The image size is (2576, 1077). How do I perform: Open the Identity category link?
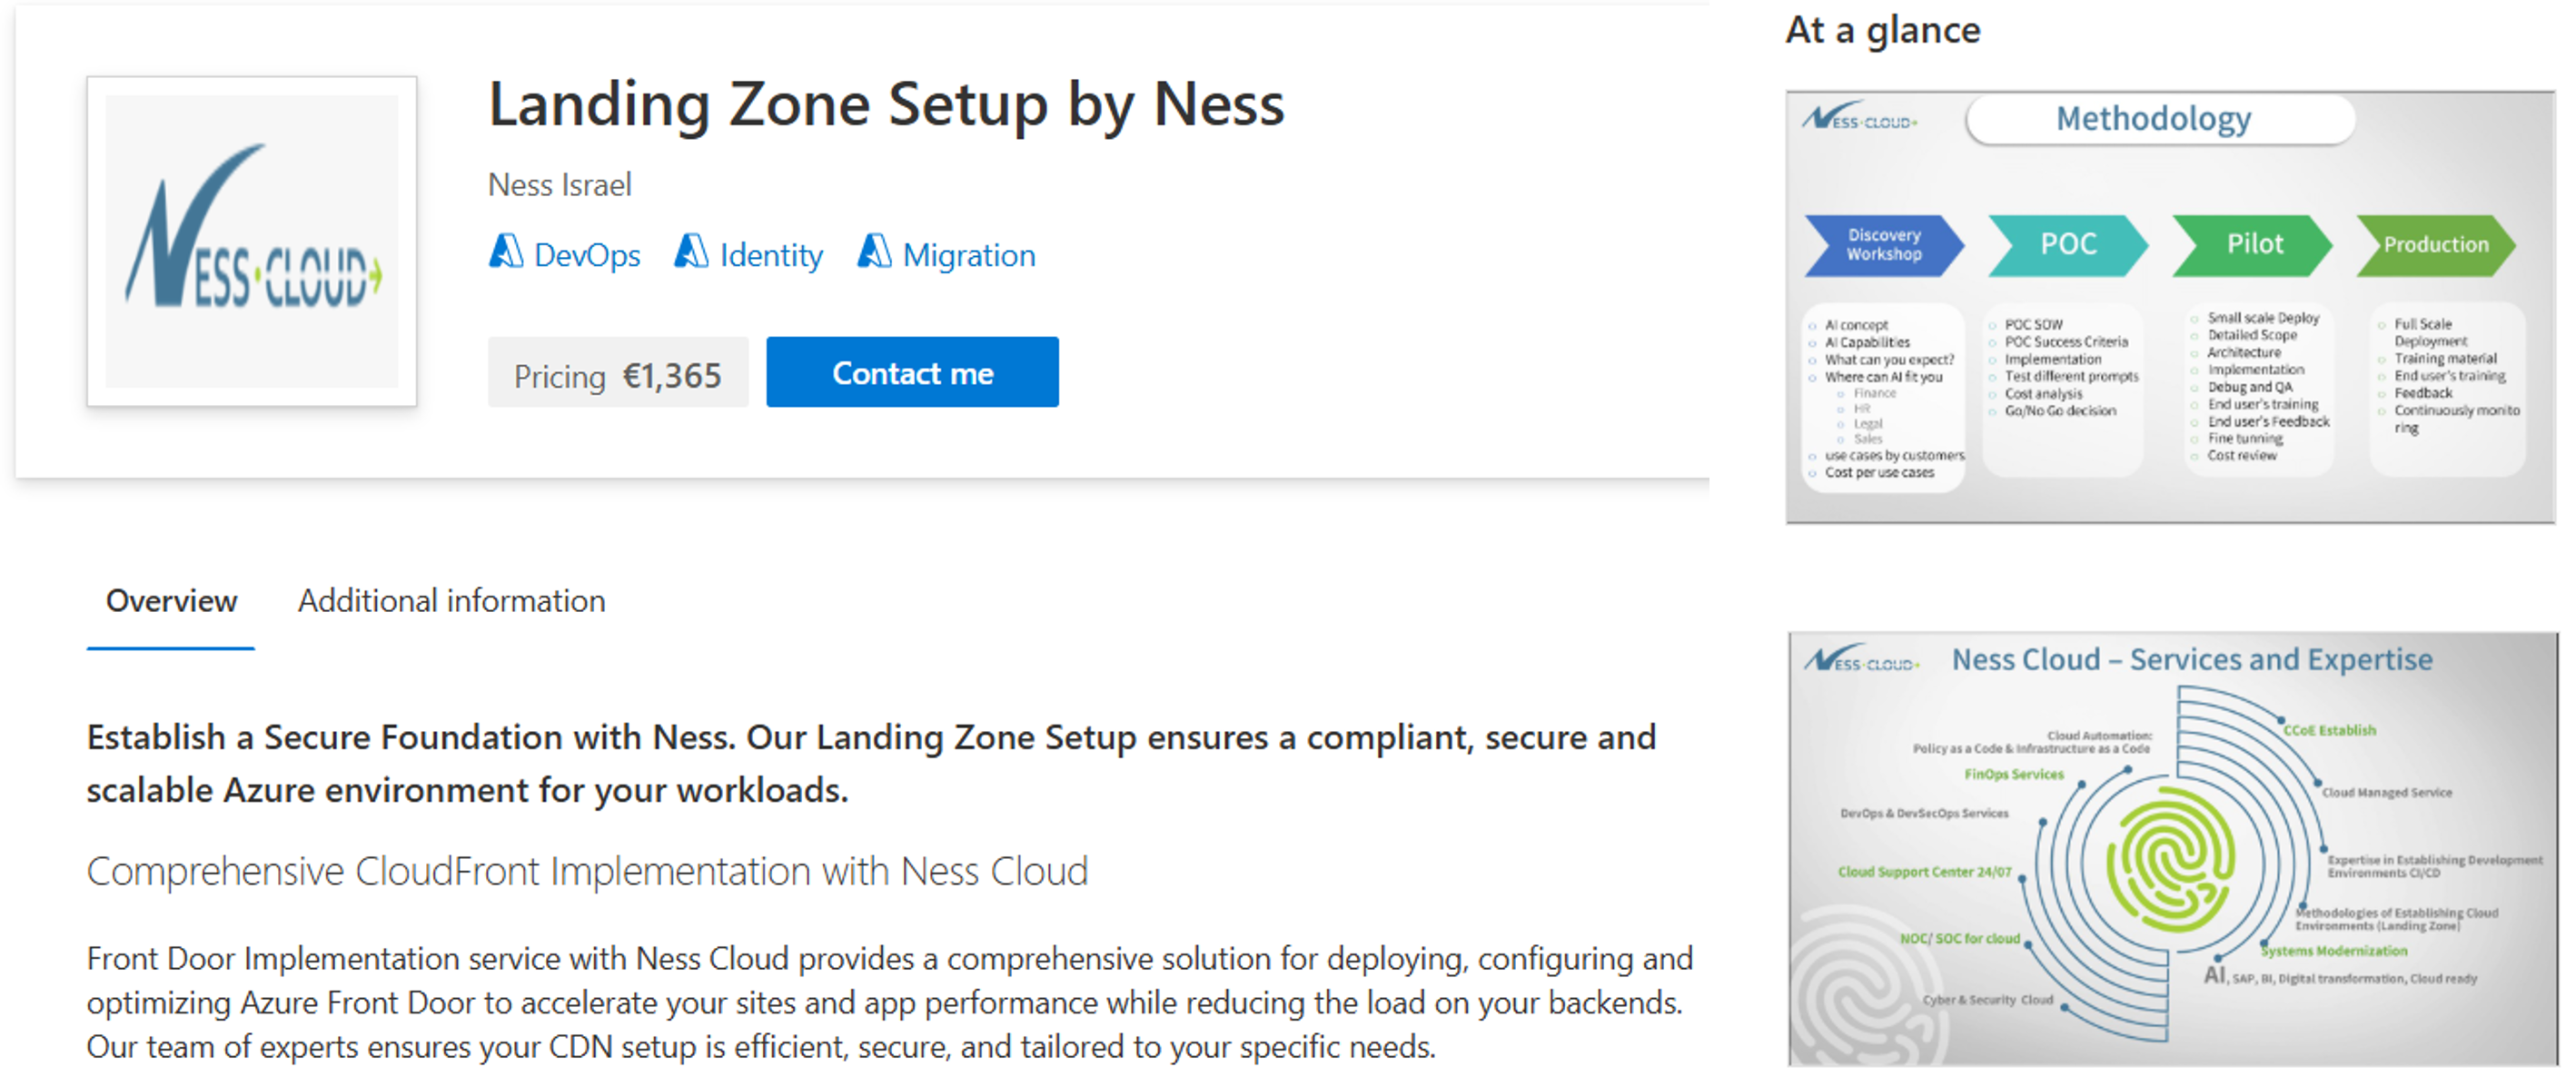[x=771, y=256]
